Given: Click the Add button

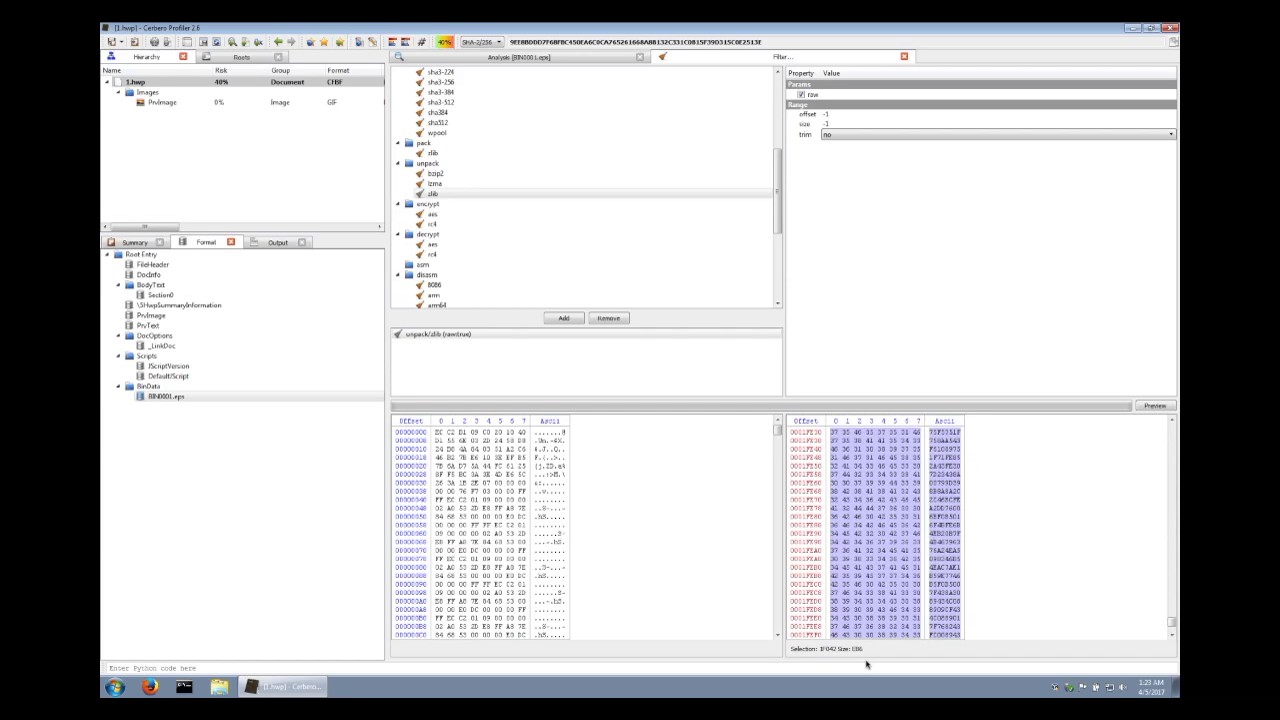Looking at the screenshot, I should (564, 318).
